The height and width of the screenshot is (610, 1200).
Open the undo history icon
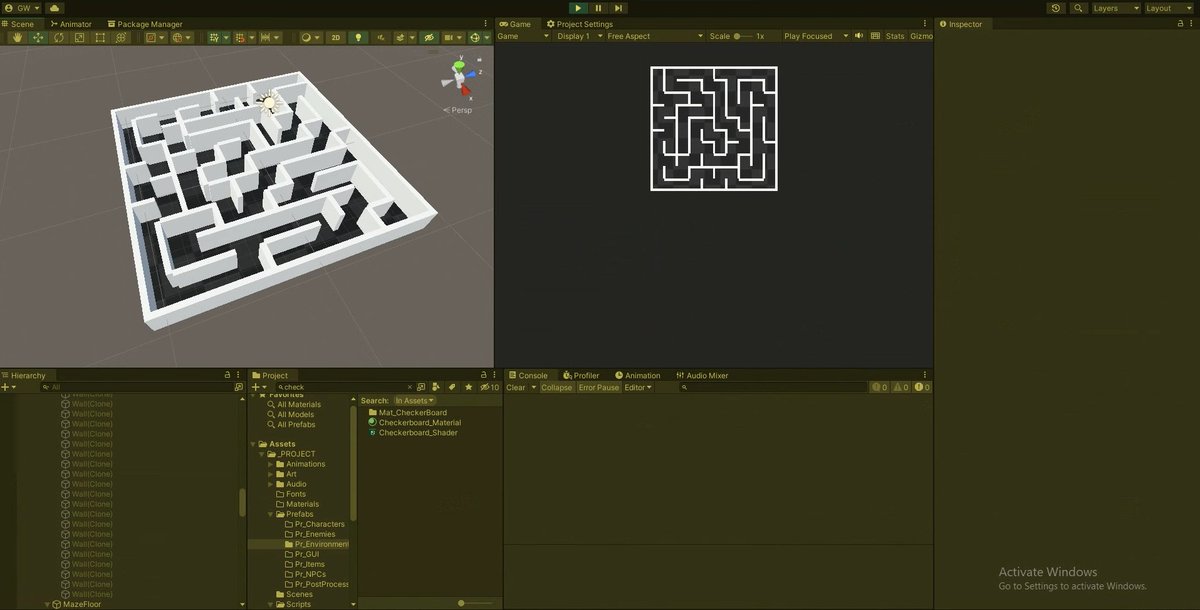point(1056,8)
